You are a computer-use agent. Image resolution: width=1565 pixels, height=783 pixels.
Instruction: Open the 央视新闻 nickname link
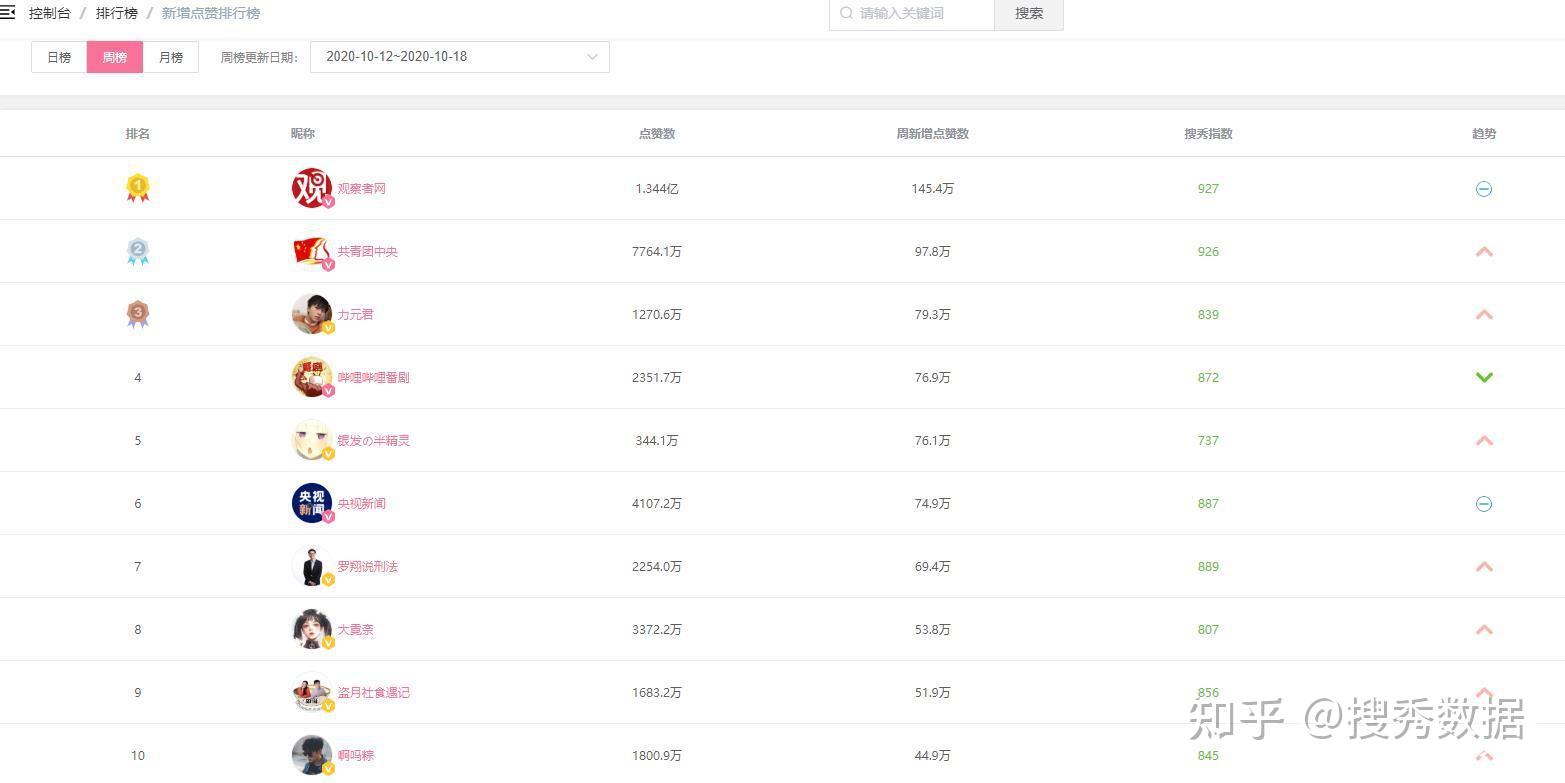(x=361, y=503)
